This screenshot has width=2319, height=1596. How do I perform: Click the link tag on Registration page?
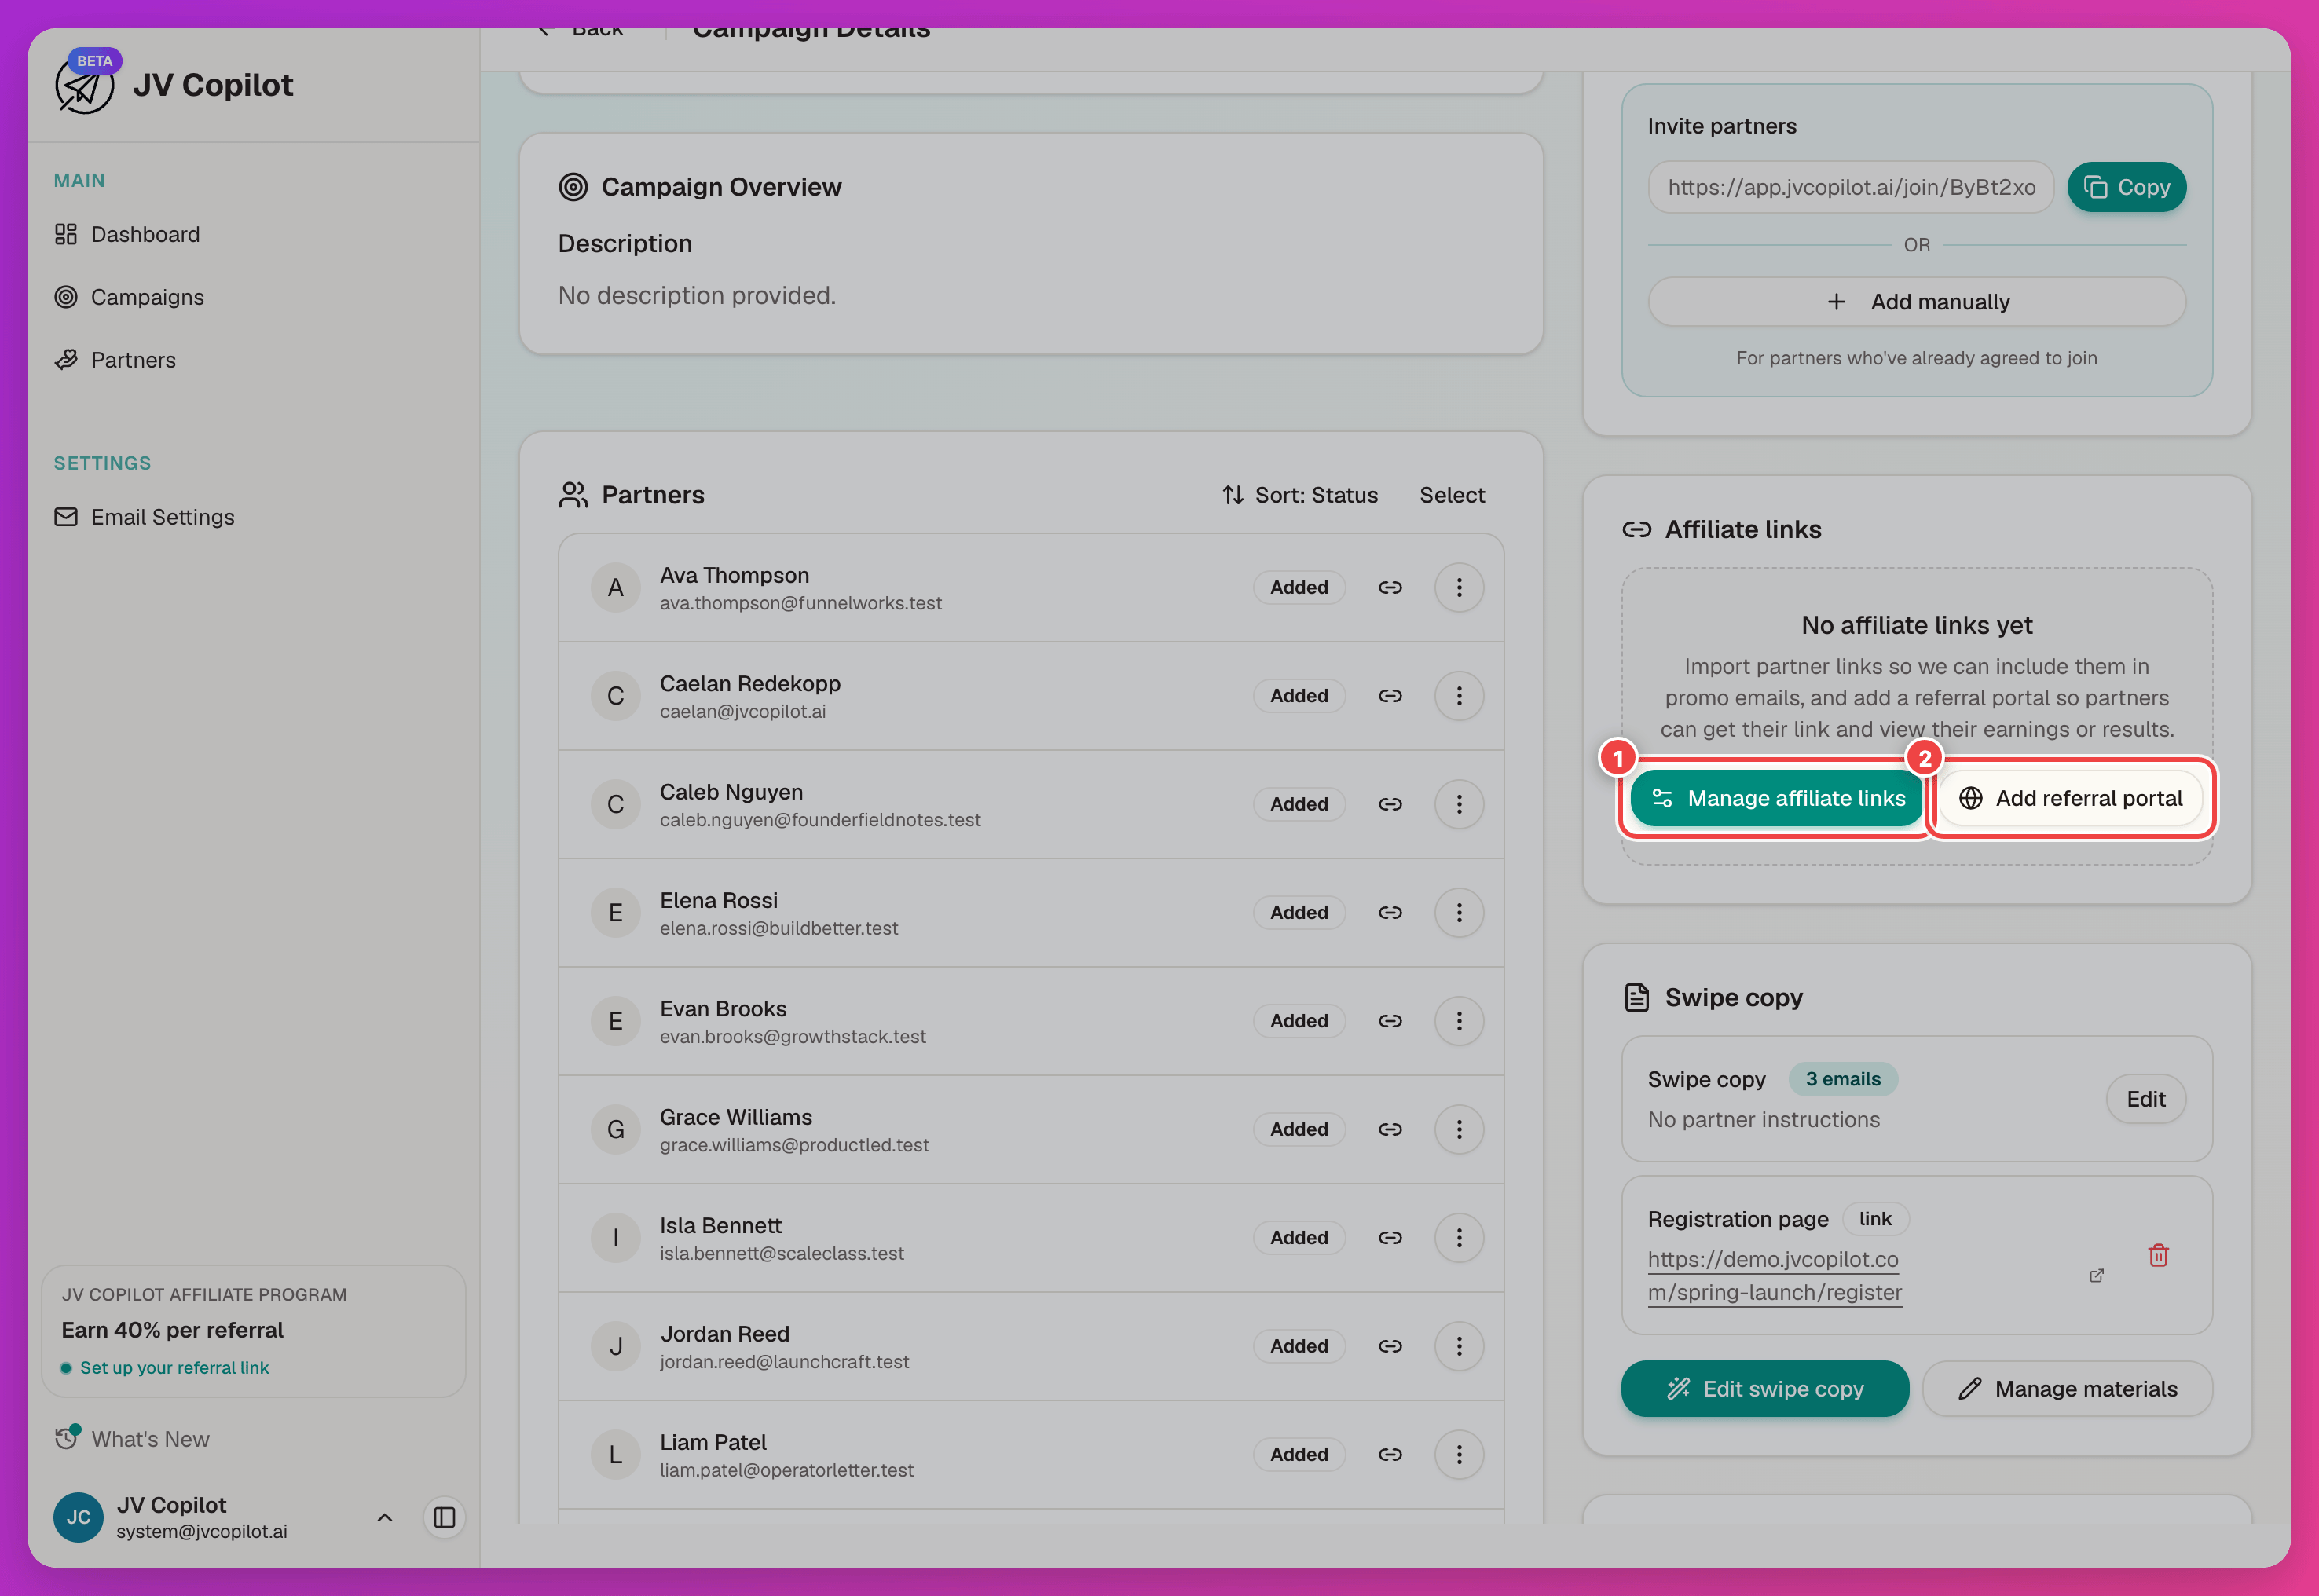1875,1219
